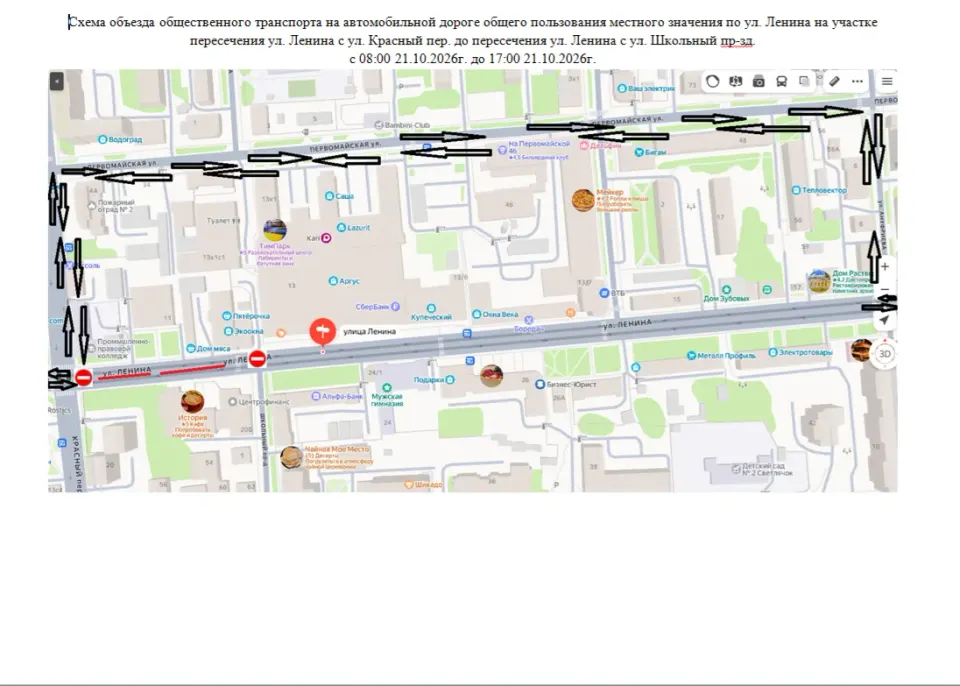Select the Мейкер restaurant photo marker
960x686 pixels.
(x=583, y=200)
